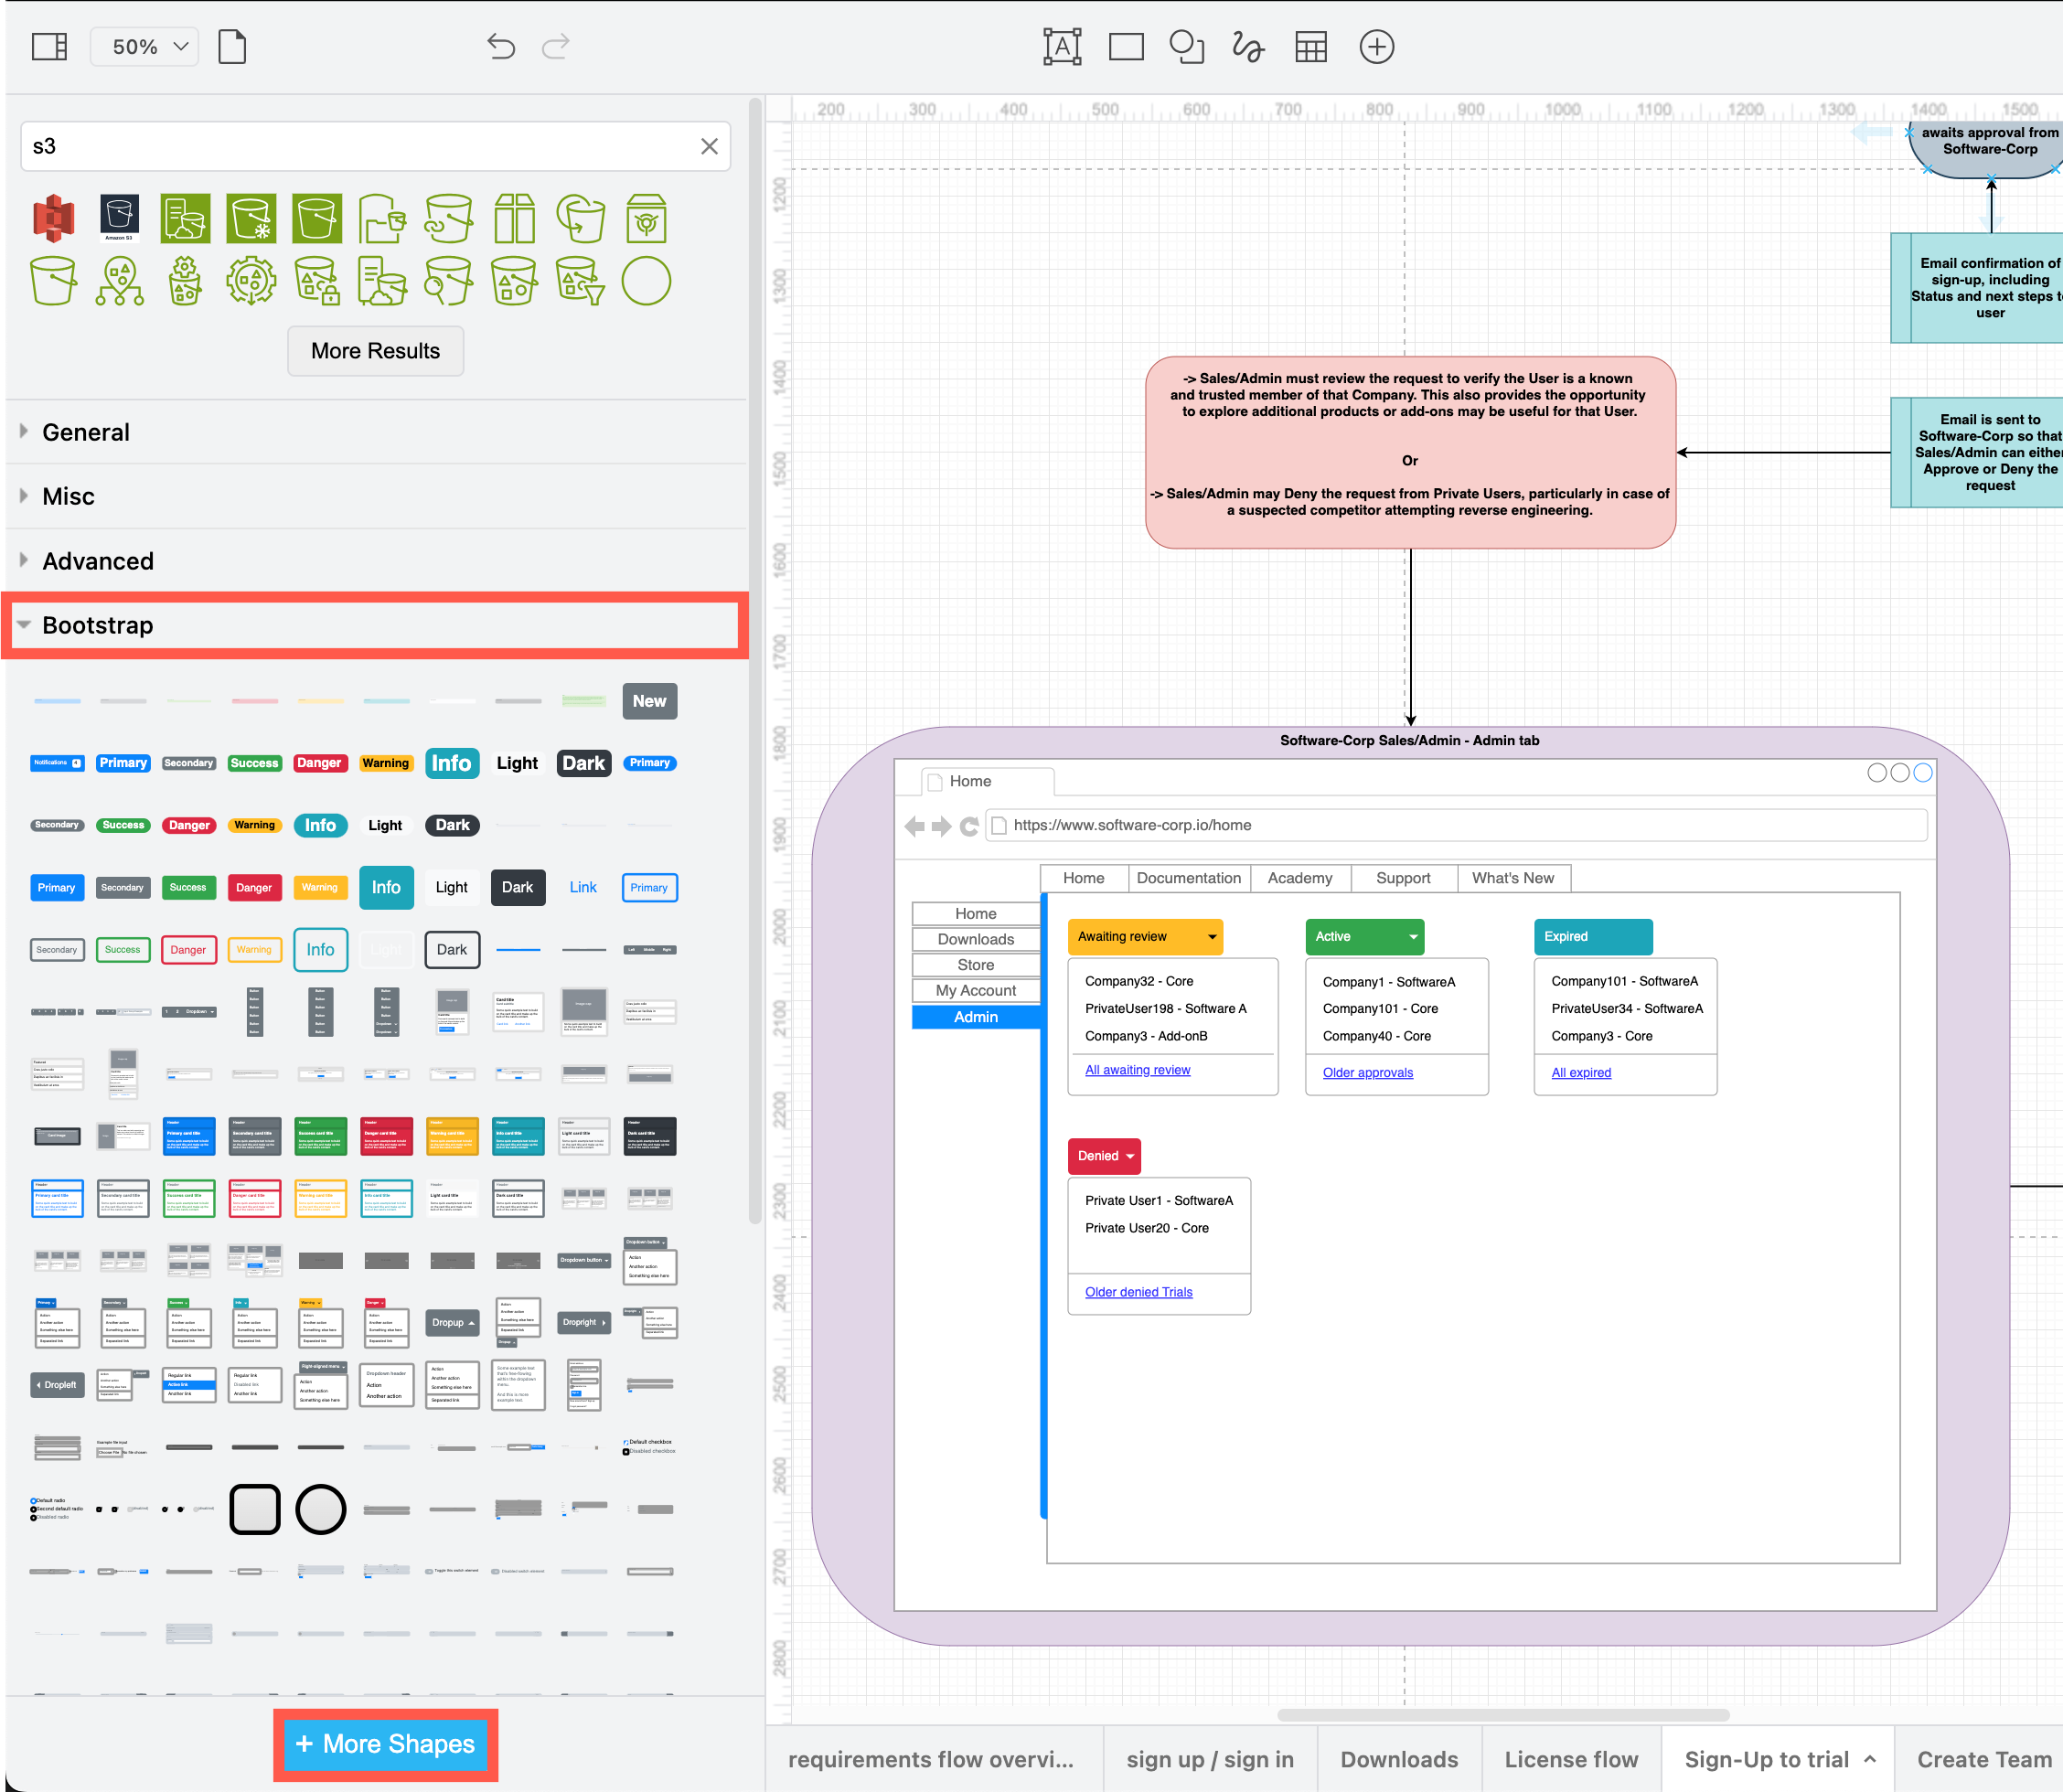
Task: Clear the shape search field with the X
Action: coord(709,146)
